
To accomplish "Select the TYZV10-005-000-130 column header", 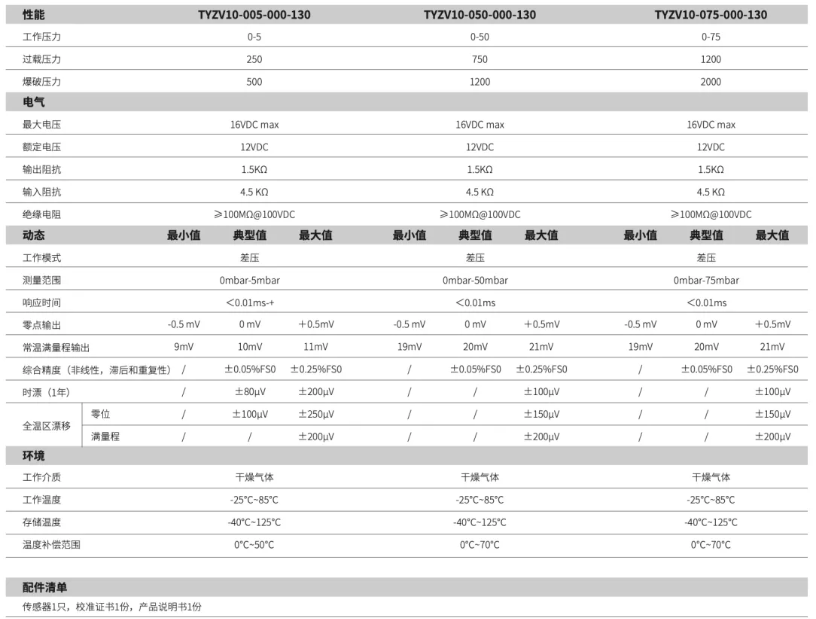I will tap(254, 15).
